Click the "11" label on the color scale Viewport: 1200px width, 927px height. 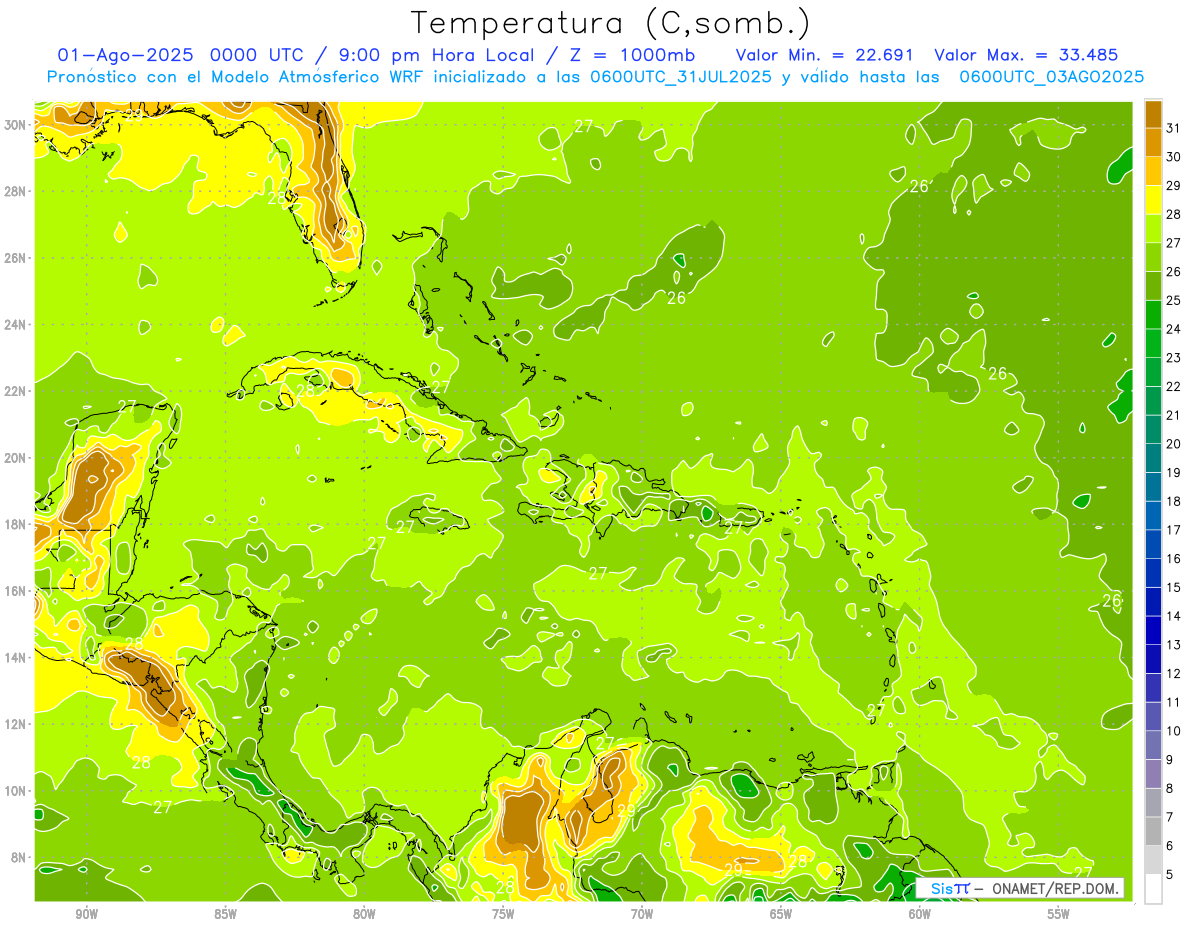point(1174,702)
